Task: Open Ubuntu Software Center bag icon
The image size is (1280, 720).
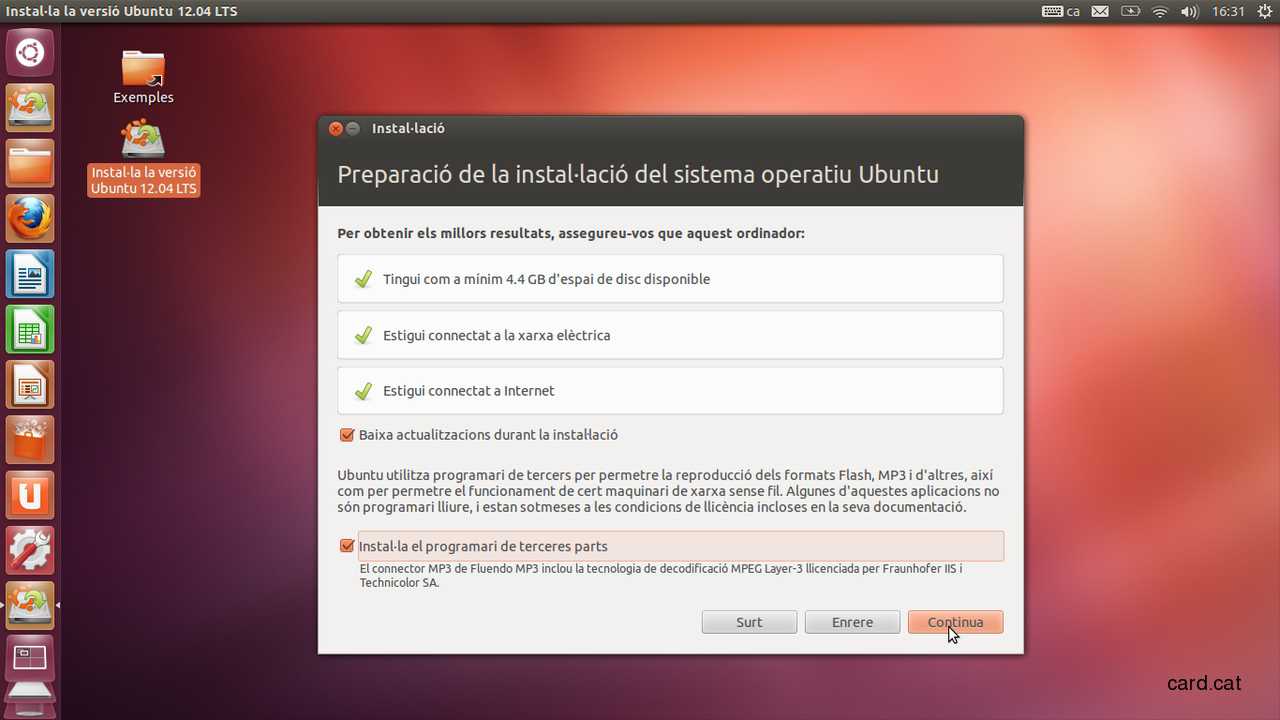Action: [30, 440]
